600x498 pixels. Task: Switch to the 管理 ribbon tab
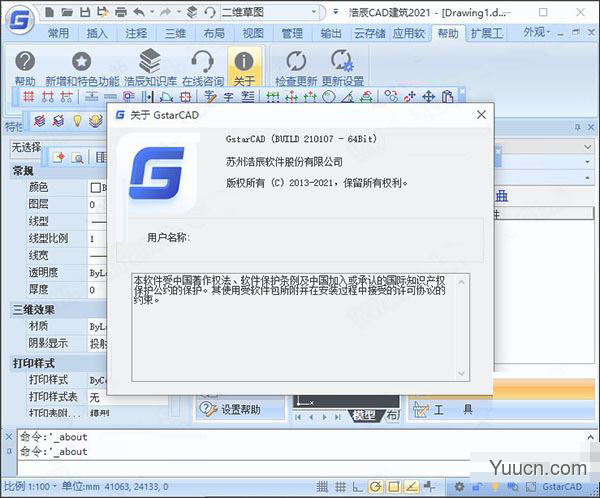coord(292,34)
